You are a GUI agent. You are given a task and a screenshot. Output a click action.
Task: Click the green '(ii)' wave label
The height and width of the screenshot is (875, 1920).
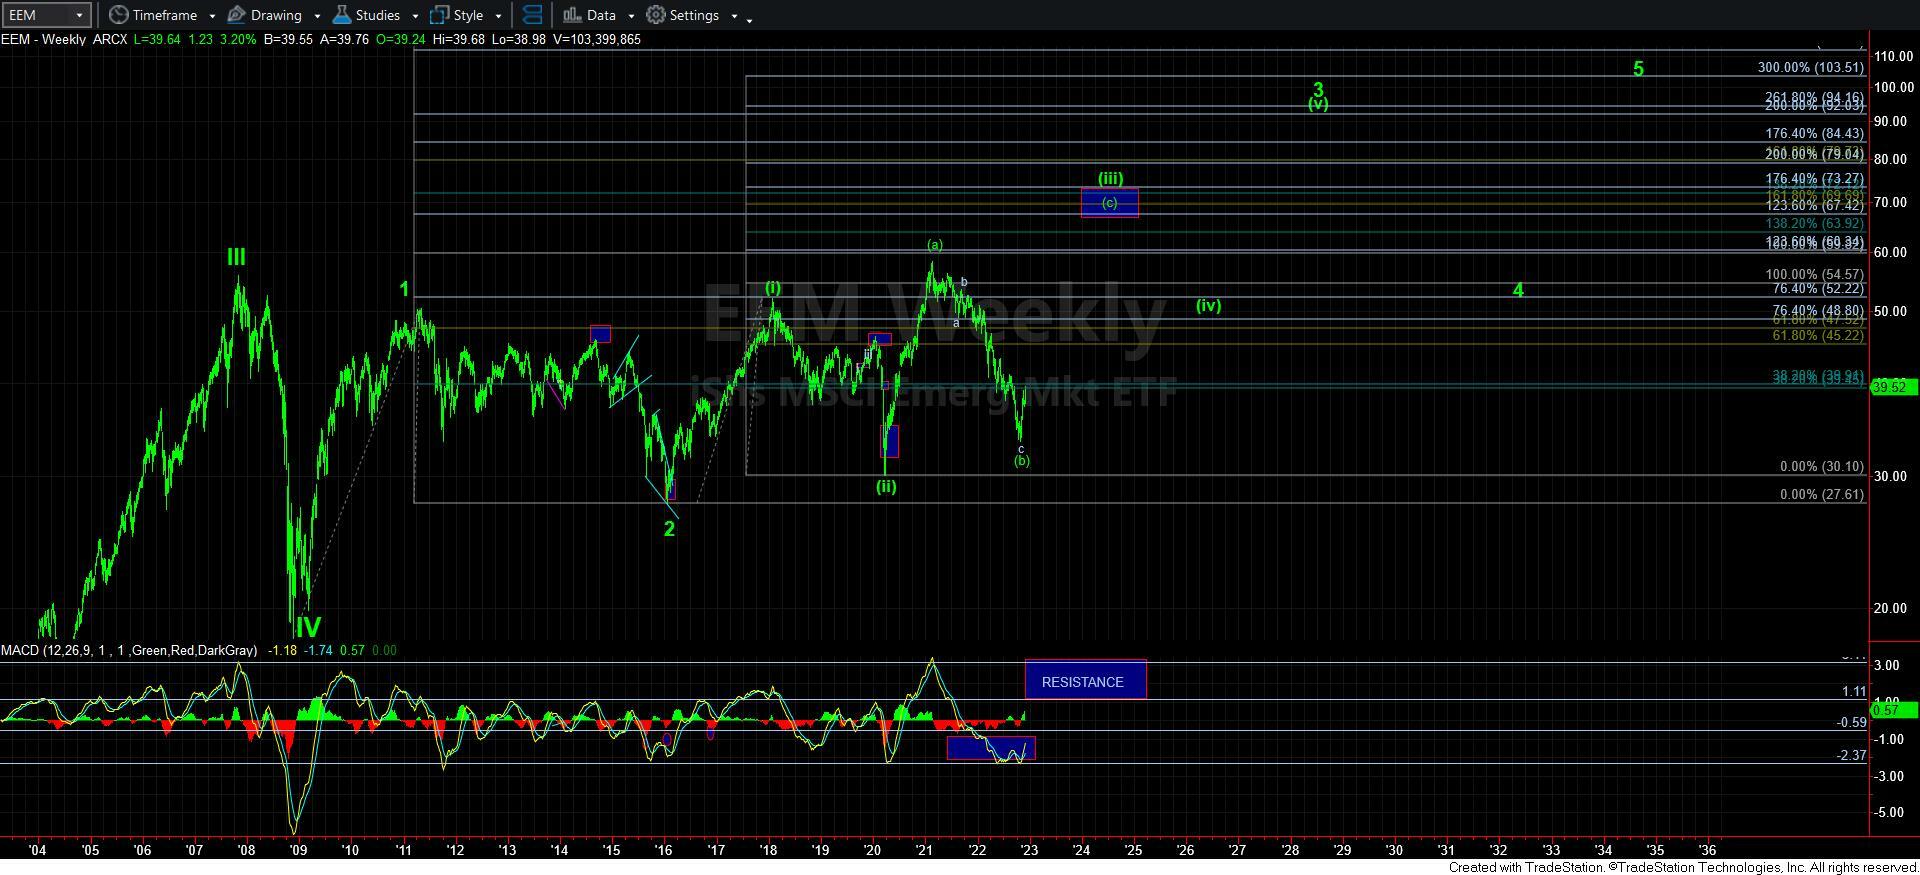(x=886, y=487)
